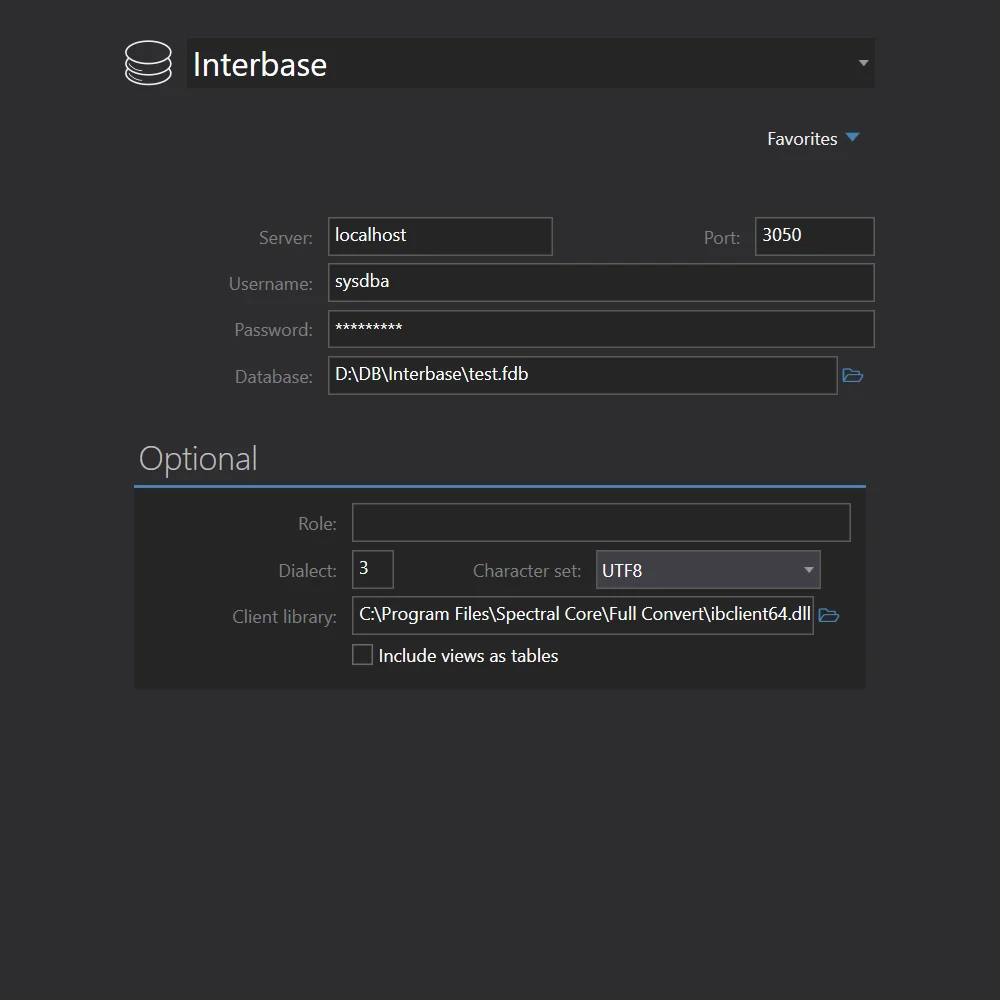Select the Port field containing 3050
1000x1000 pixels.
814,236
